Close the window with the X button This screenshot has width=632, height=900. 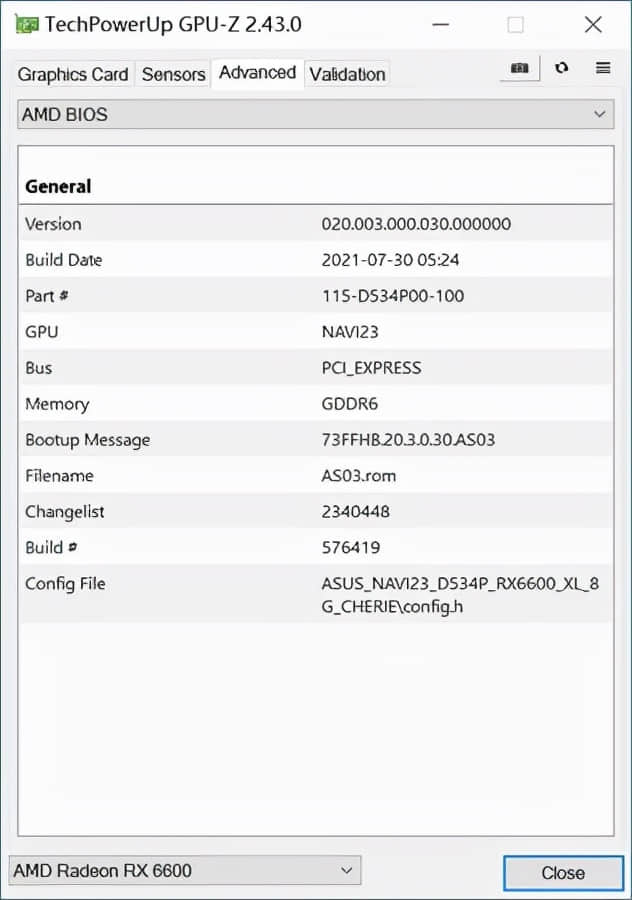click(593, 25)
